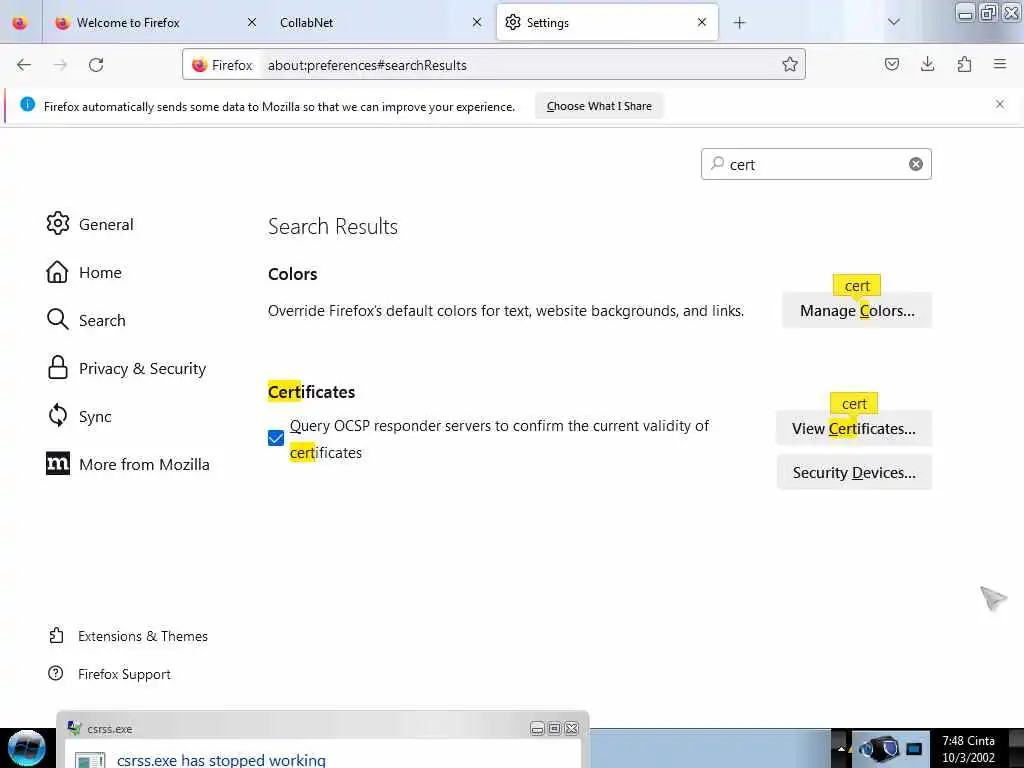Screen dimensions: 1024x768
Task: Bookmark this page with the star
Action: [790, 65]
